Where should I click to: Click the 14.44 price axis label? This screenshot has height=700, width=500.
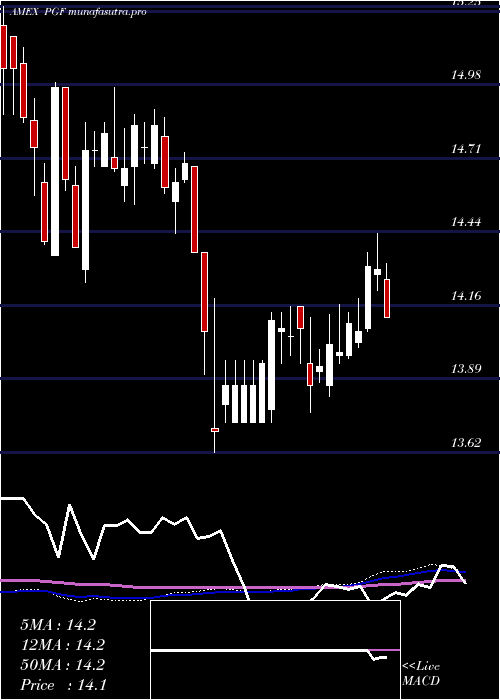(466, 222)
